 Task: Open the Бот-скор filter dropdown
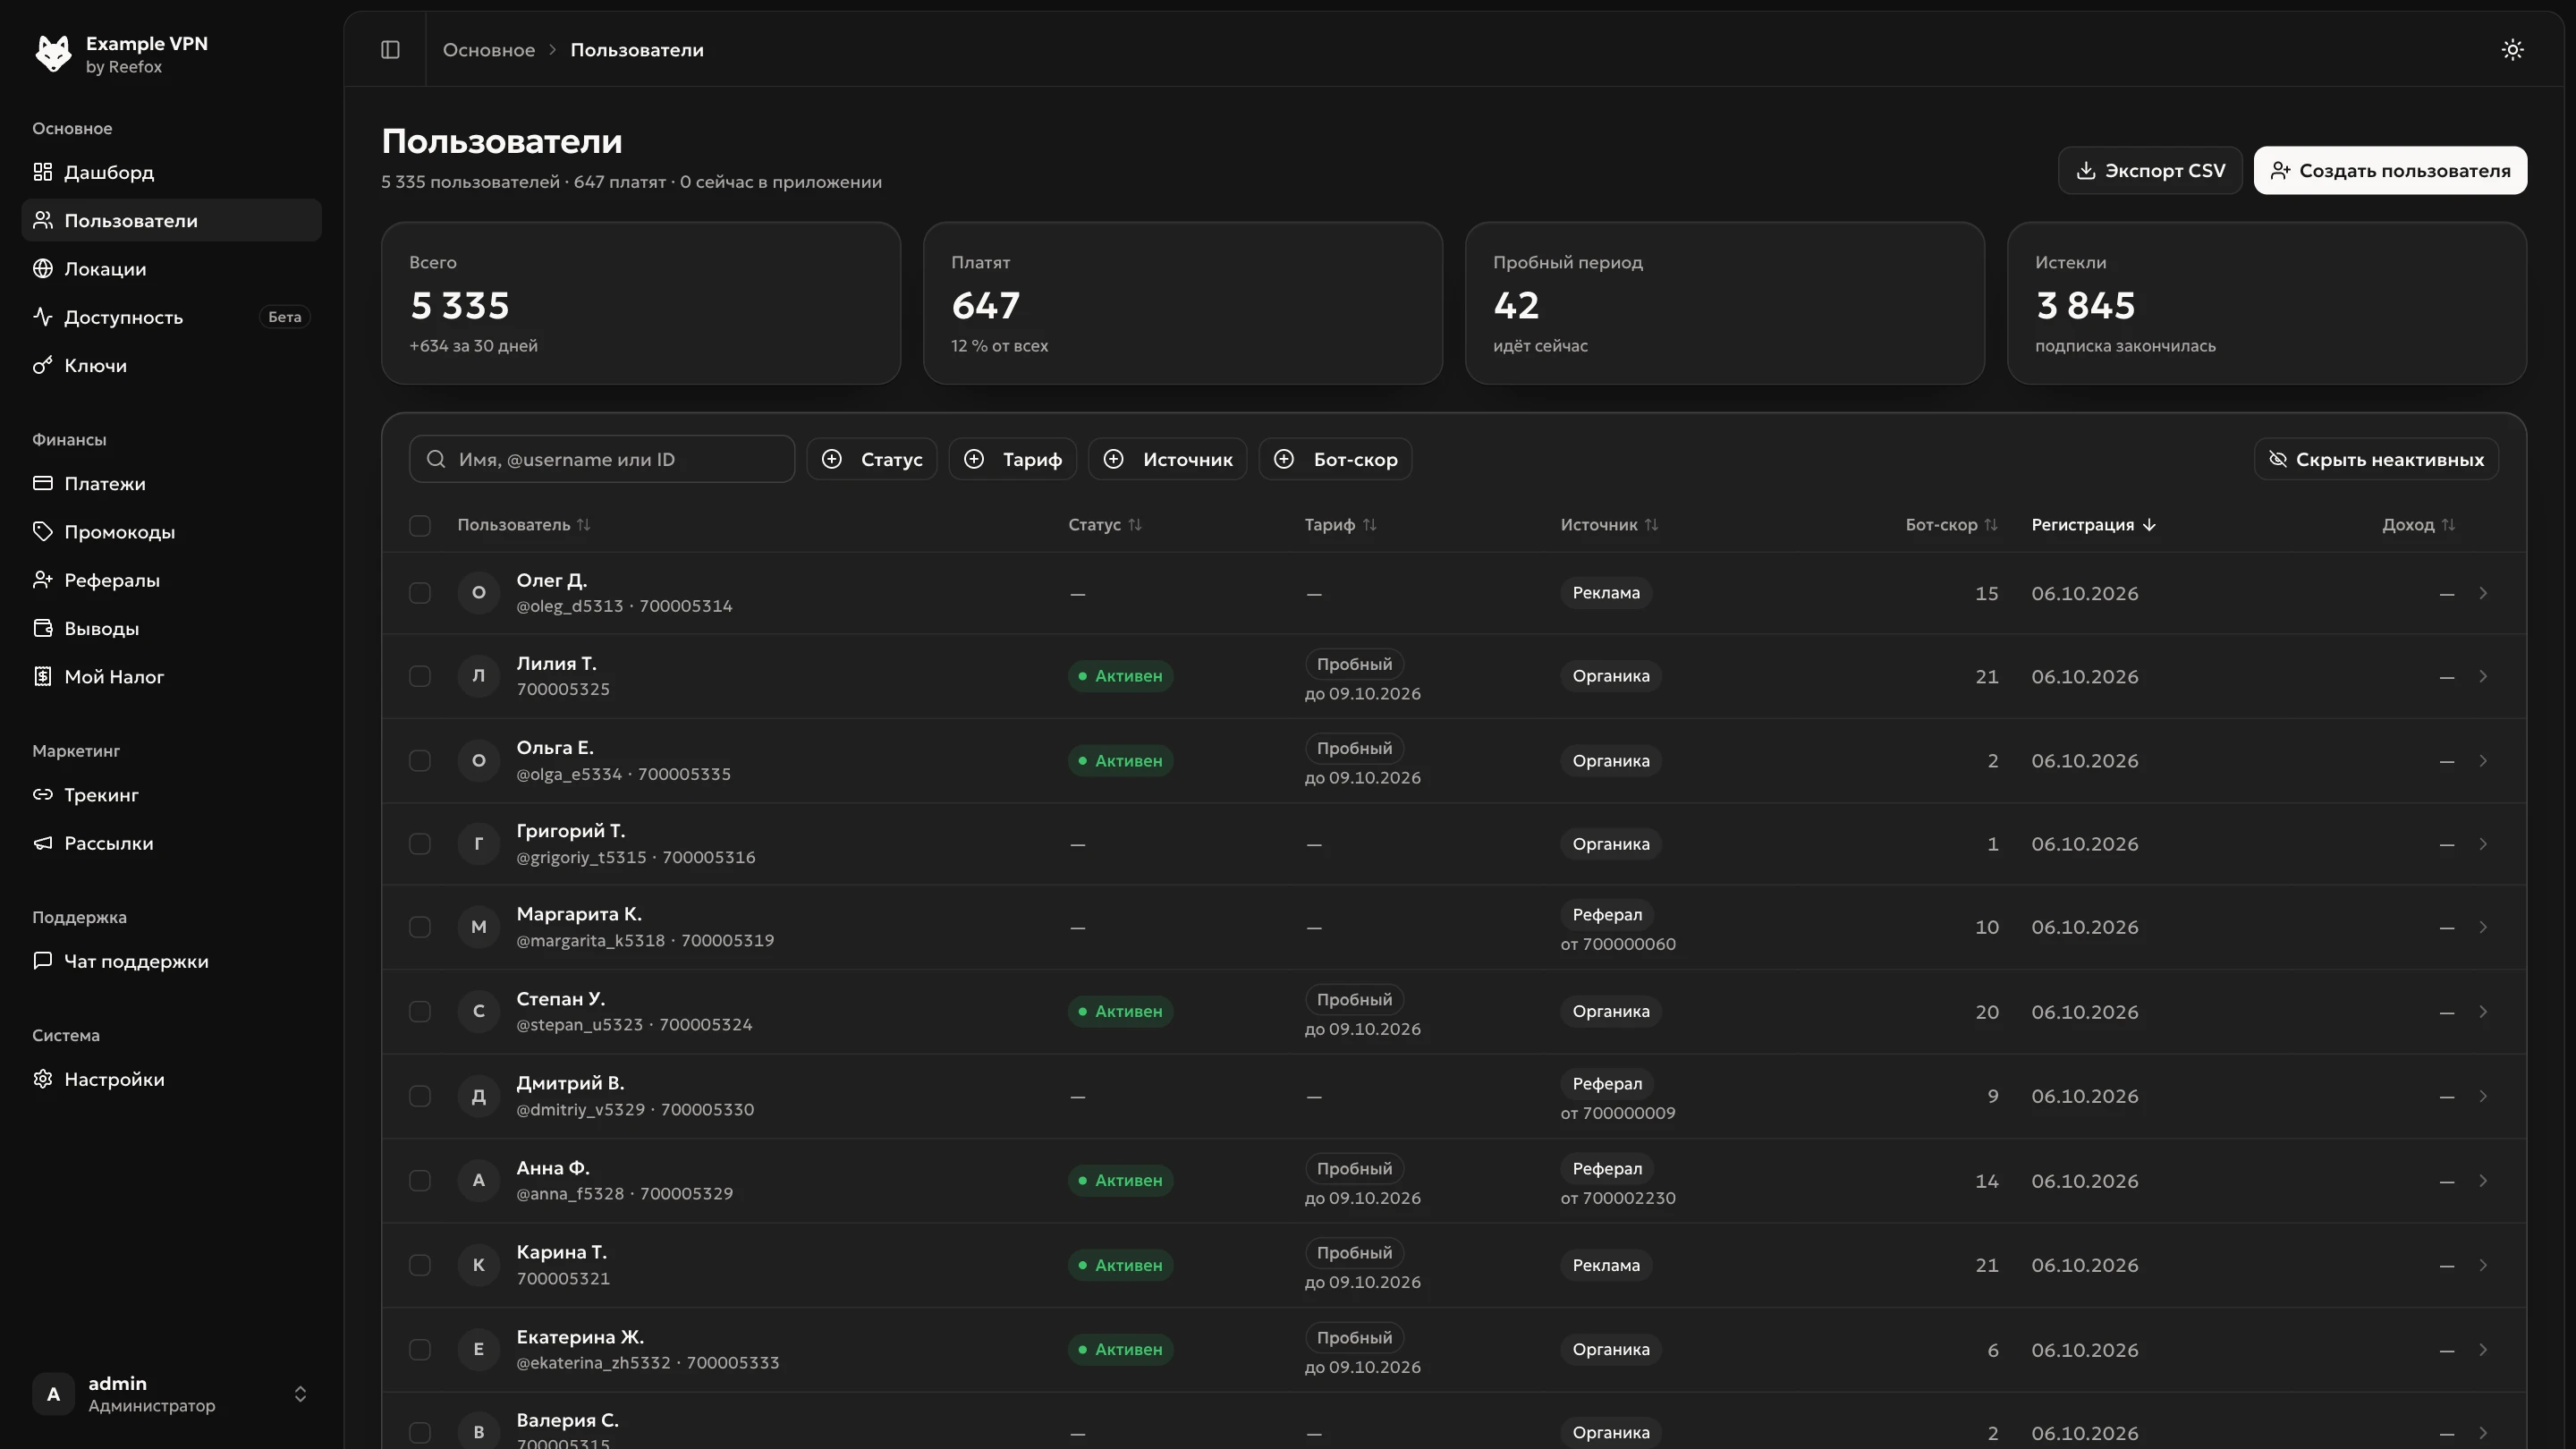click(1335, 459)
